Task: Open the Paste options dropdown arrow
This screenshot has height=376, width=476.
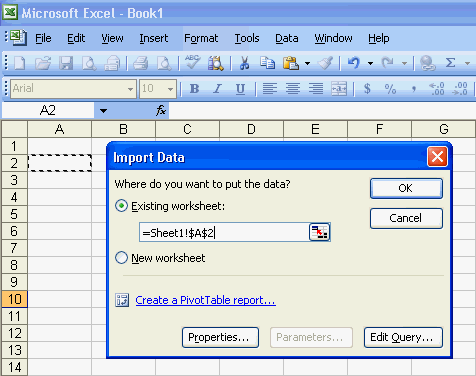Action: pos(307,63)
